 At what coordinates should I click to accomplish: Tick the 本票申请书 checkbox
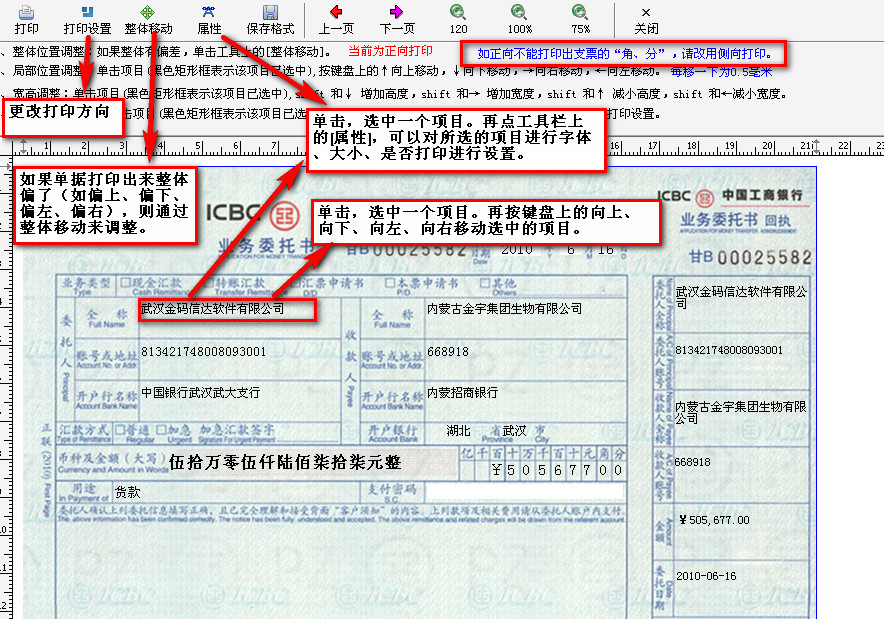point(390,282)
